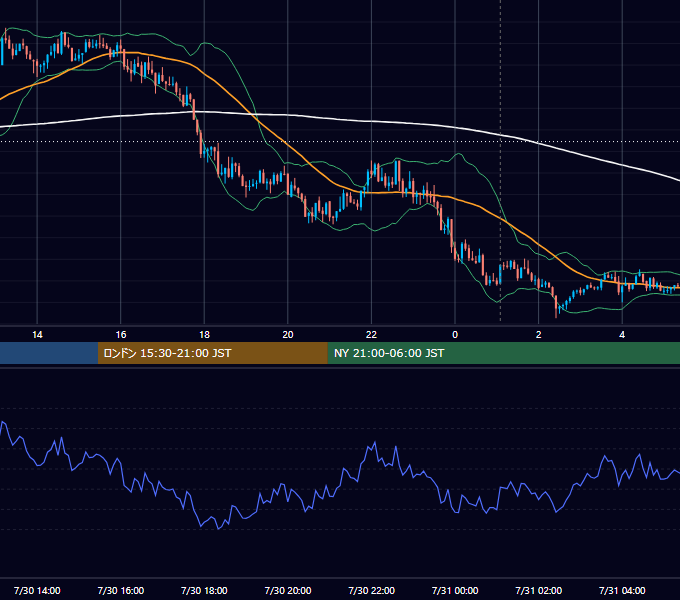
Task: Click the '7/31 04:00' date label
Action: coord(622,590)
